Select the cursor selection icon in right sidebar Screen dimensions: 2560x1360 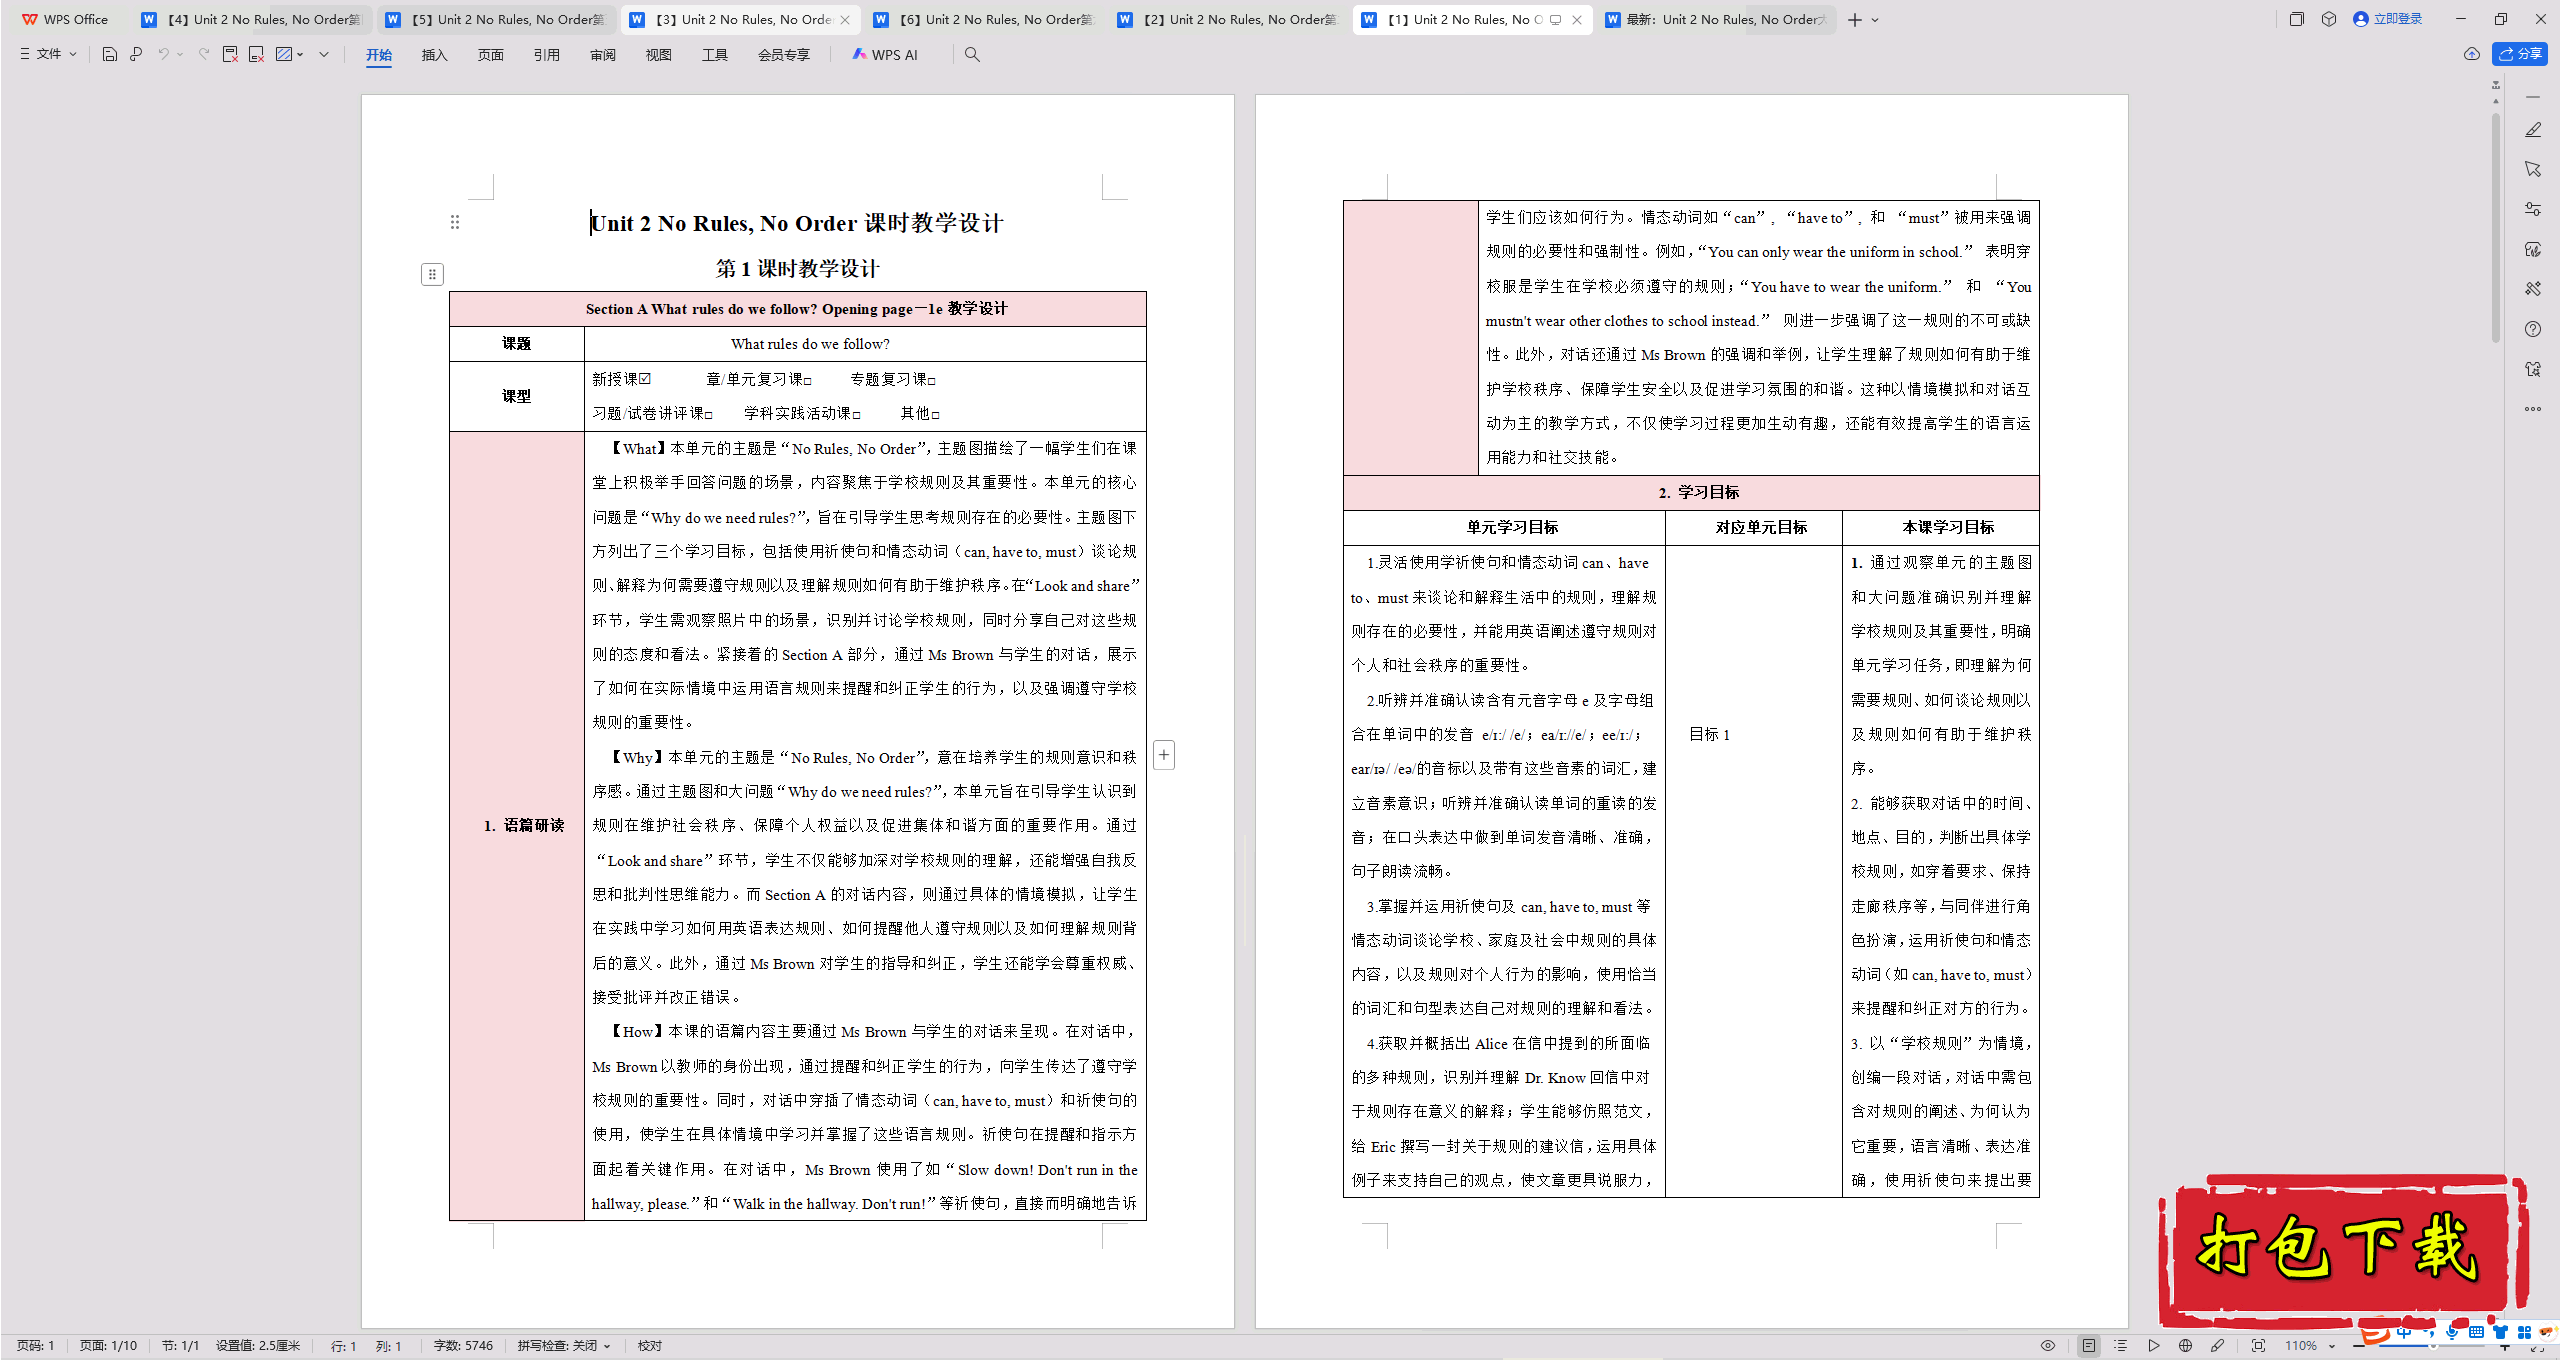pyautogui.click(x=2533, y=169)
